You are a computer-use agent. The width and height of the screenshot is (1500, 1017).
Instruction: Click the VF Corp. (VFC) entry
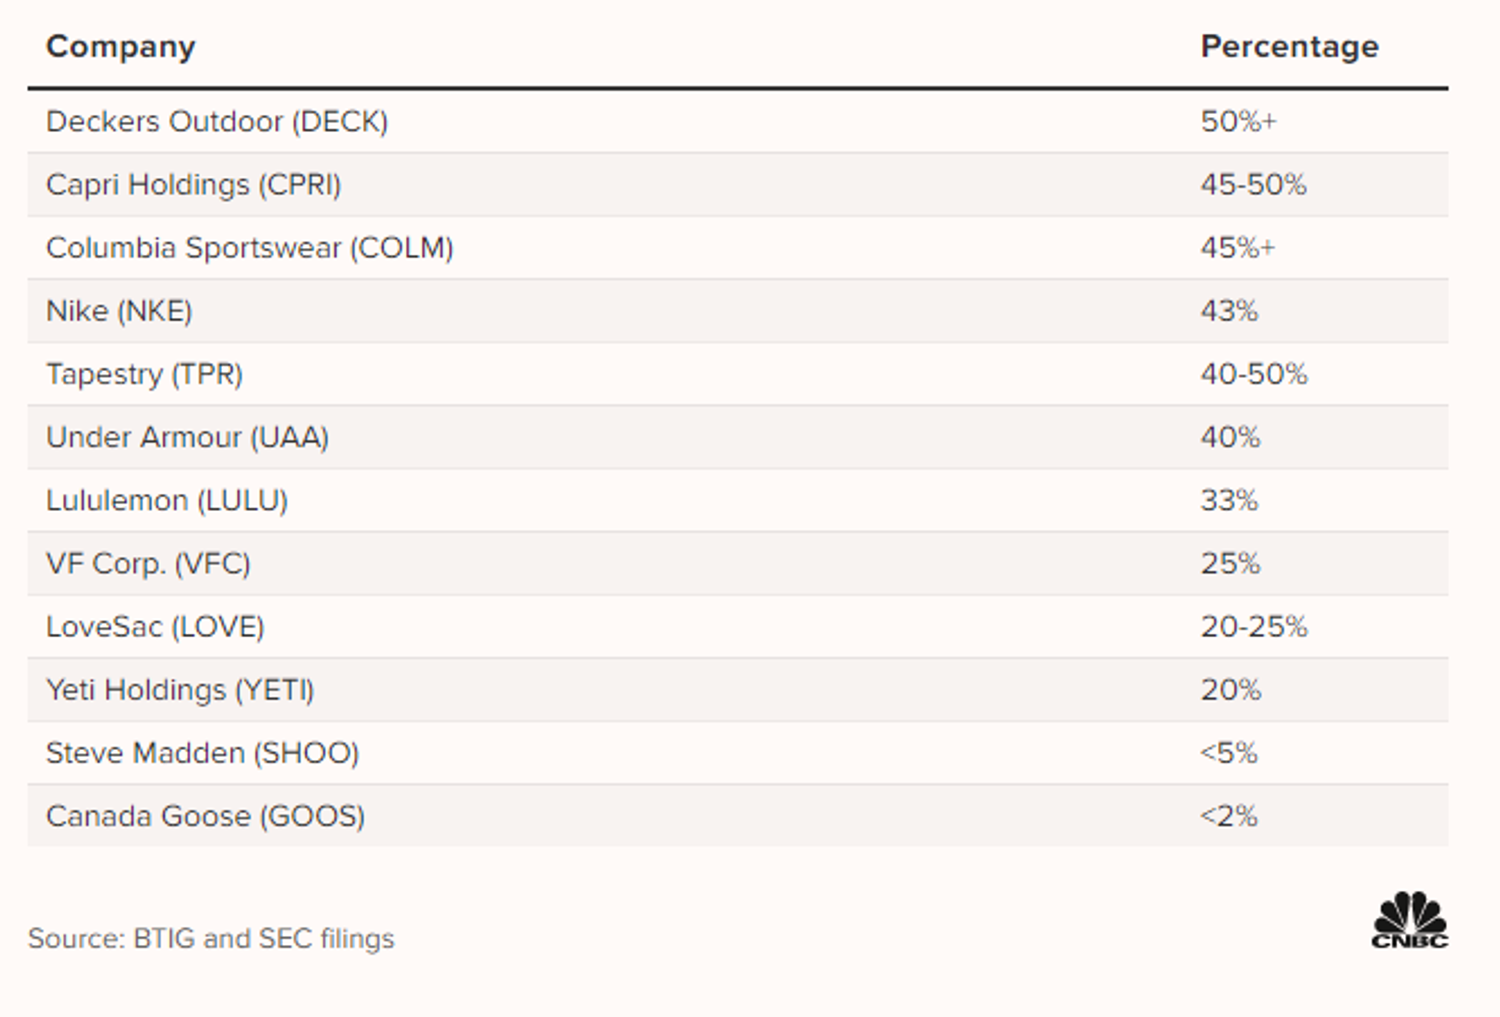point(148,564)
